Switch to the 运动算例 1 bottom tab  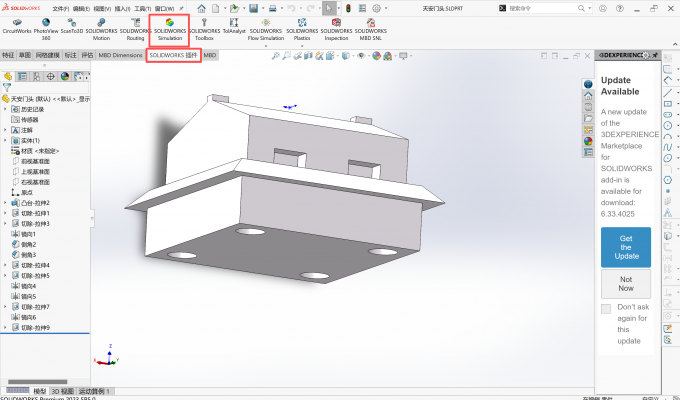pos(95,391)
